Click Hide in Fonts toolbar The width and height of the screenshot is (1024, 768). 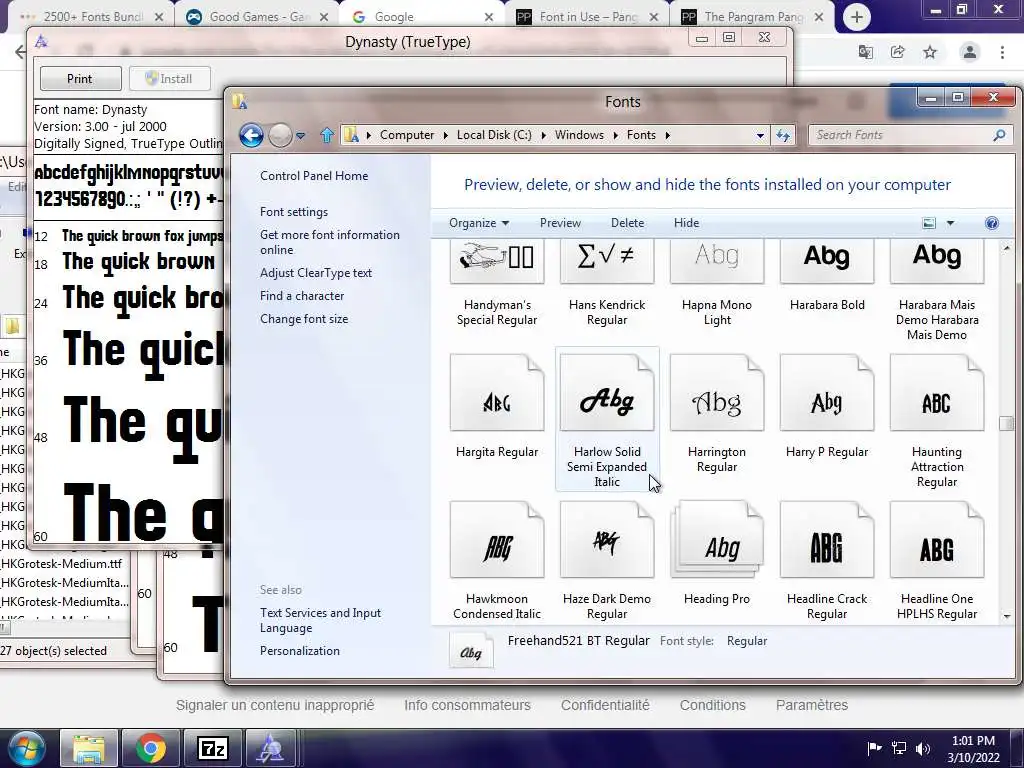(x=686, y=223)
